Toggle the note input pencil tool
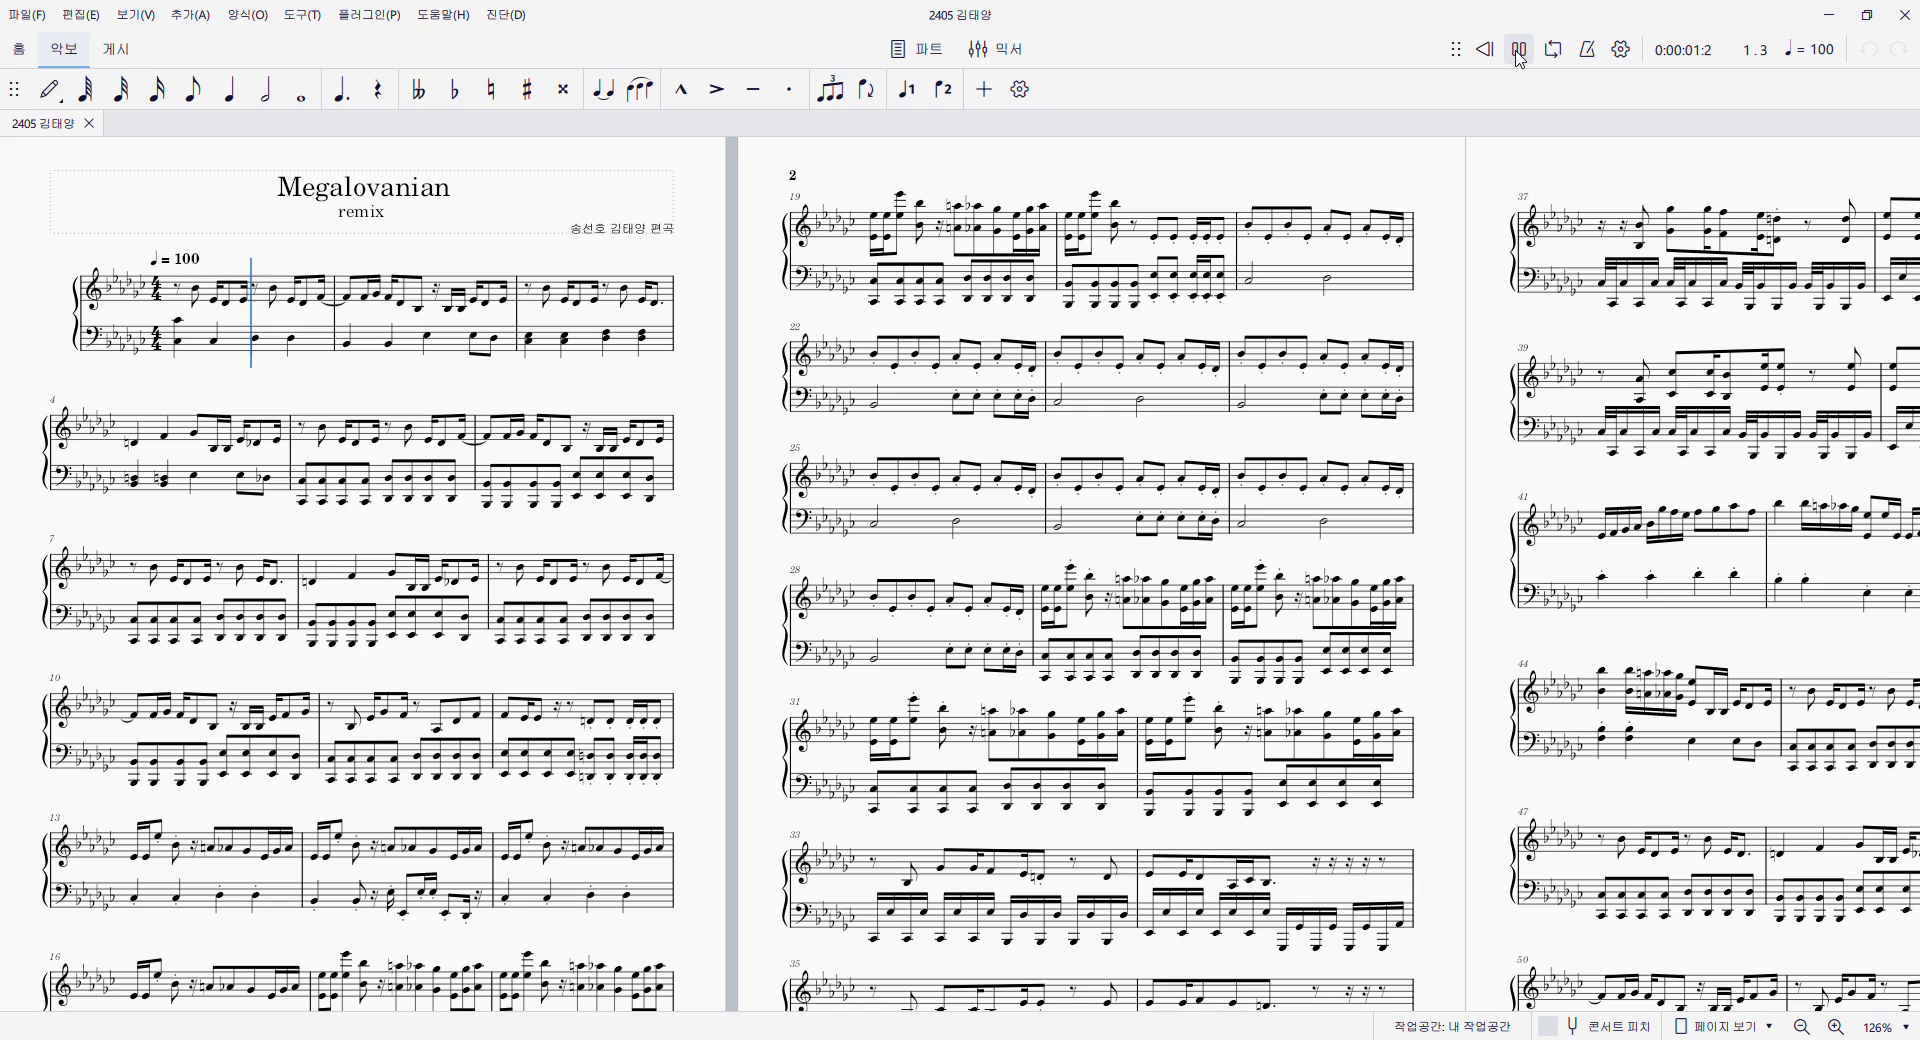Image resolution: width=1920 pixels, height=1040 pixels. (50, 89)
